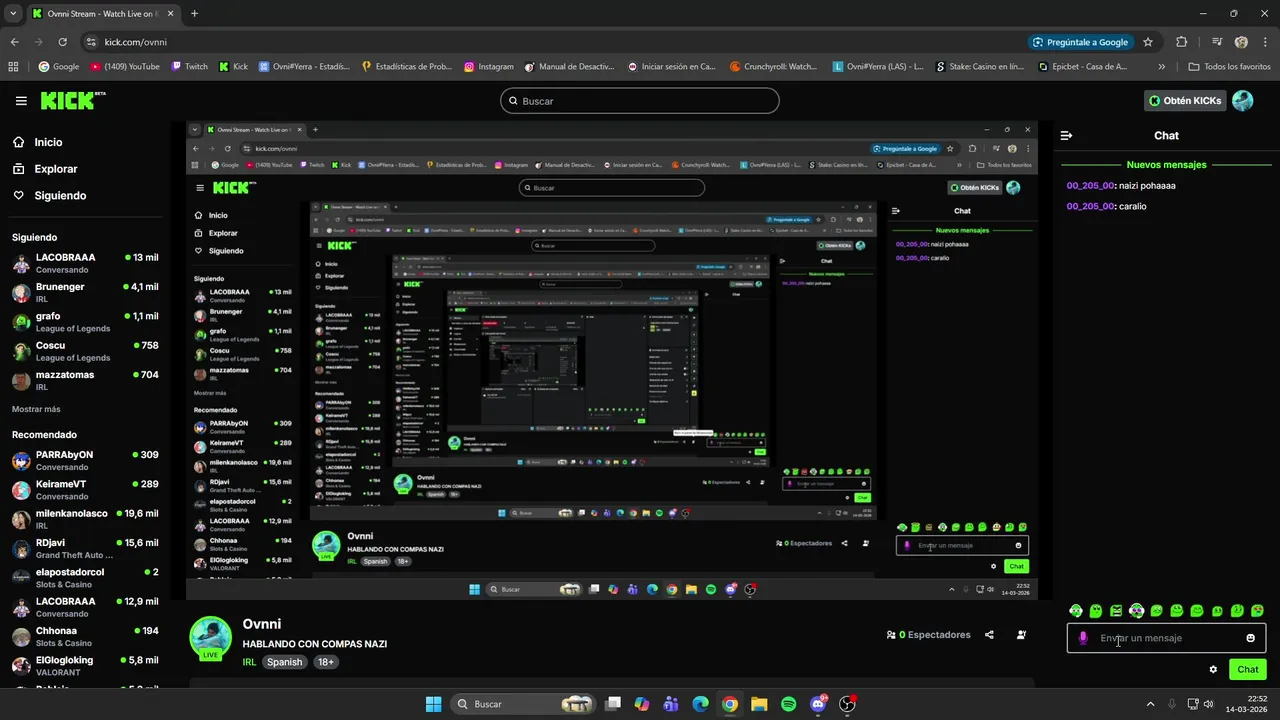Click the live stream video player

click(612, 361)
